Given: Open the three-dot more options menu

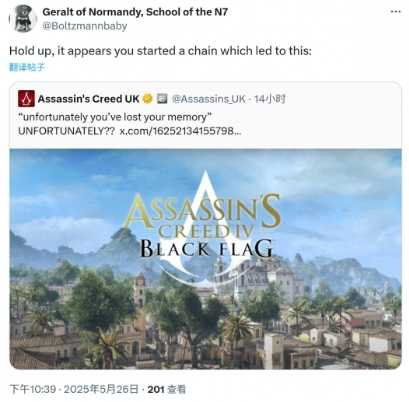Looking at the screenshot, I should point(395,12).
